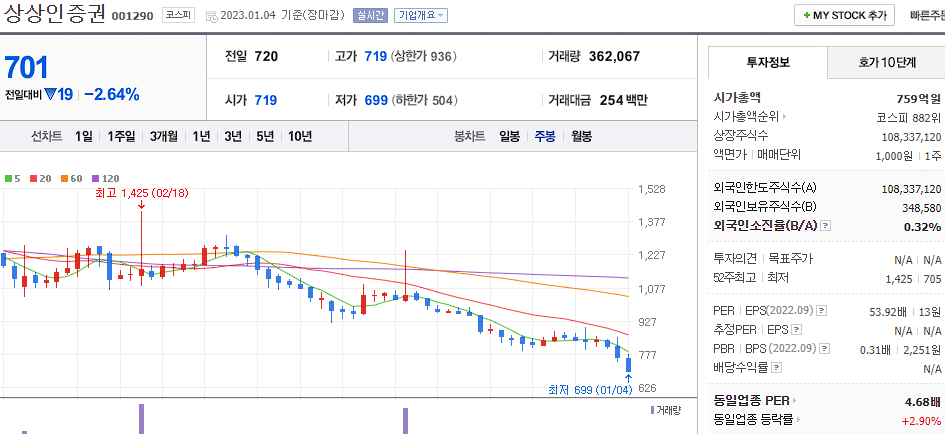Show the 3년 line chart
The width and height of the screenshot is (945, 434).
pyautogui.click(x=233, y=136)
